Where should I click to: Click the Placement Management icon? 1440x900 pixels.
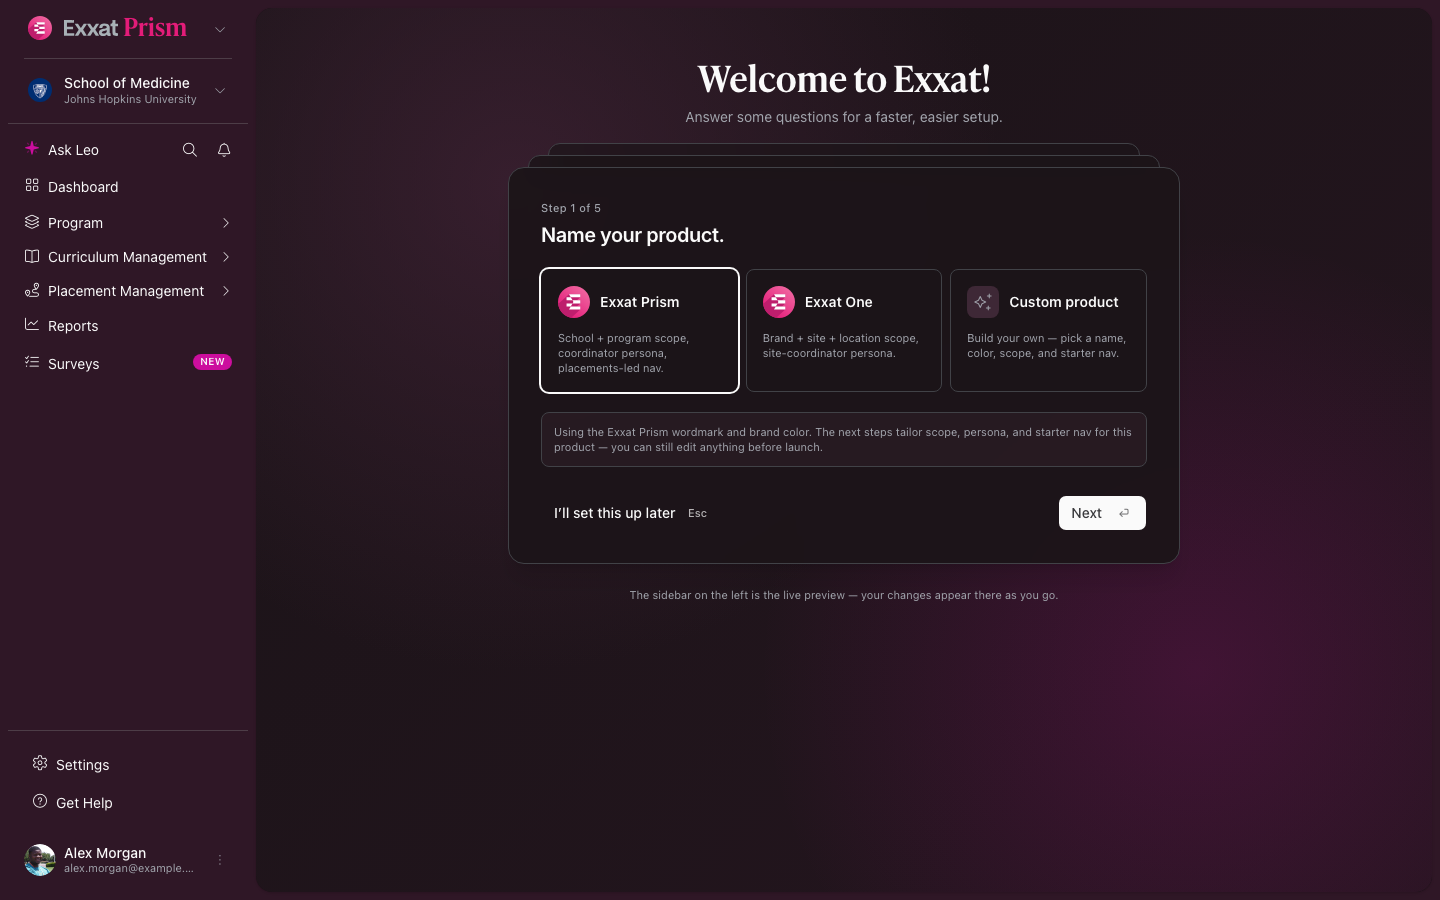[x=32, y=290]
